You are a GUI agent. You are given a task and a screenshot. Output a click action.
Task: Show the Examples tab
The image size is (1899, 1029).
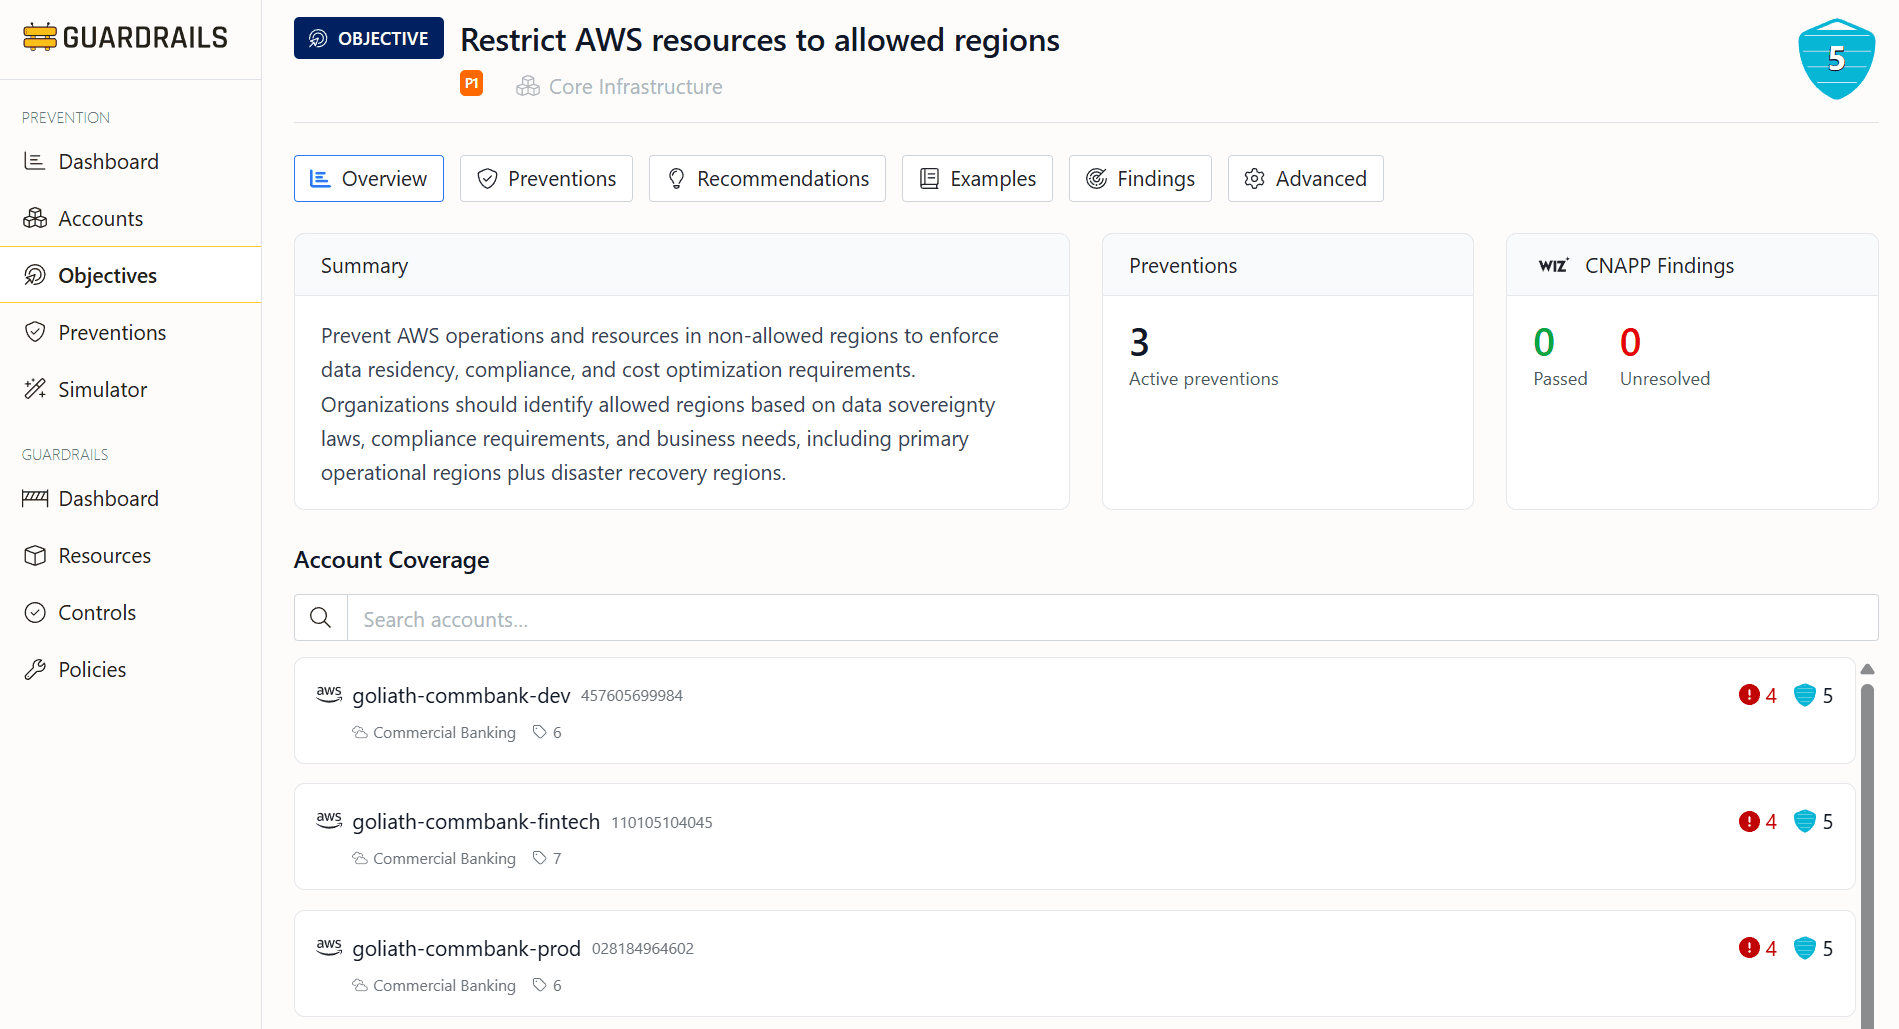pyautogui.click(x=977, y=179)
